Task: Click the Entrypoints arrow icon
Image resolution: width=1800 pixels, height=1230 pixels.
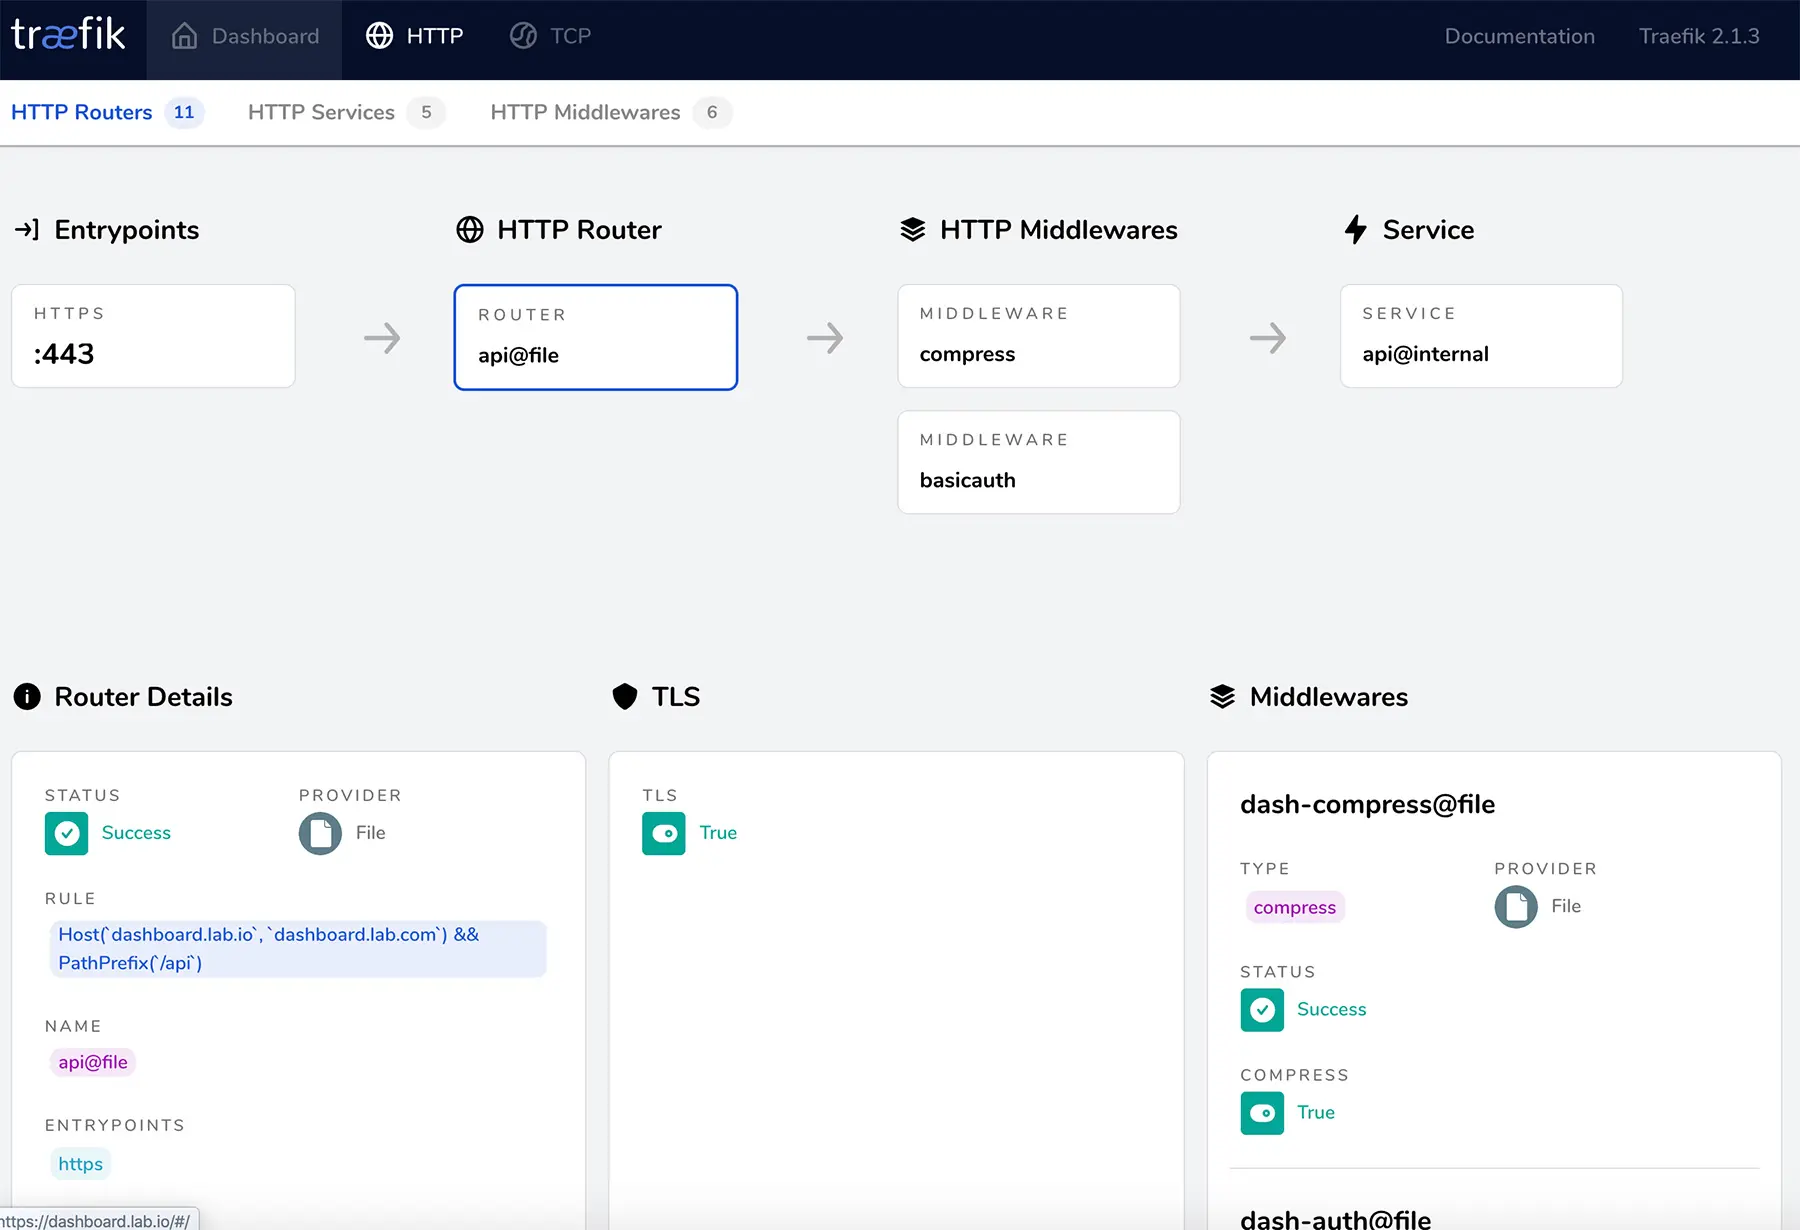Action: click(x=27, y=230)
